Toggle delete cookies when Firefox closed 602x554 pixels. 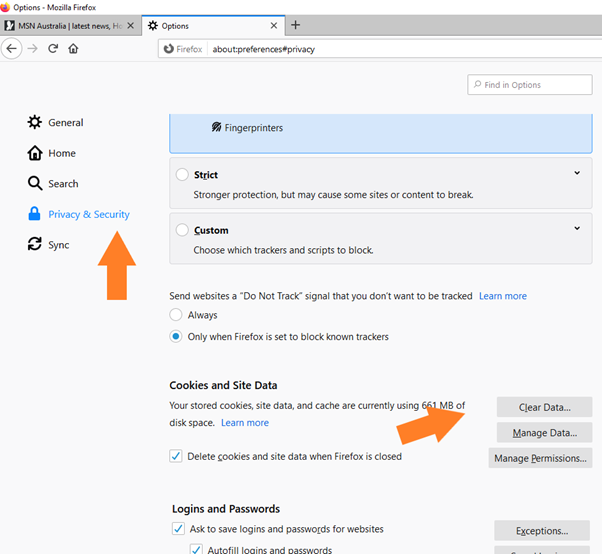tap(177, 456)
